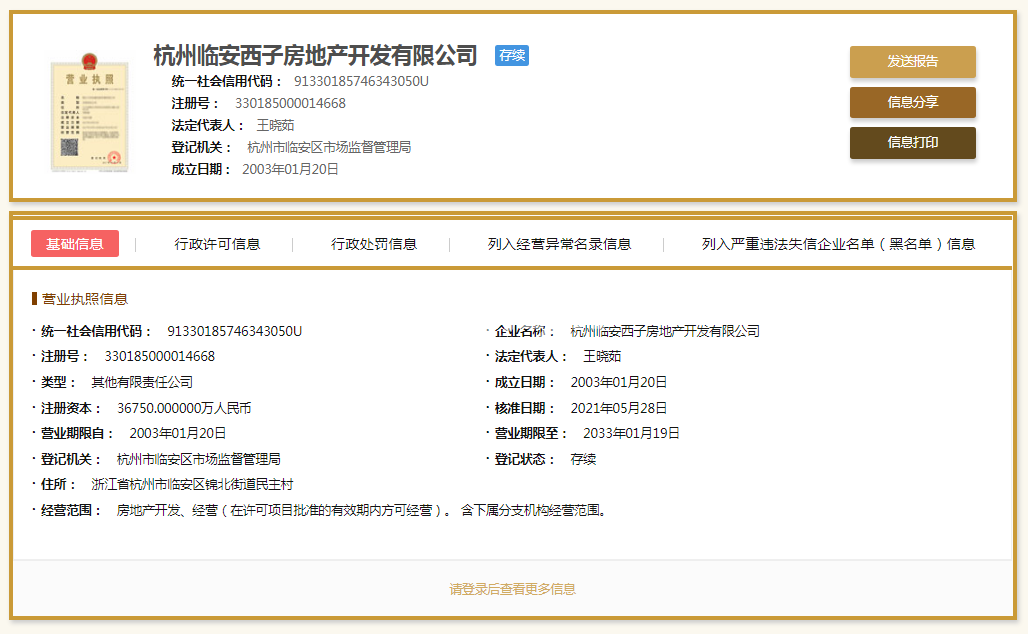Click header legal representative 王晓茹

[x=275, y=125]
